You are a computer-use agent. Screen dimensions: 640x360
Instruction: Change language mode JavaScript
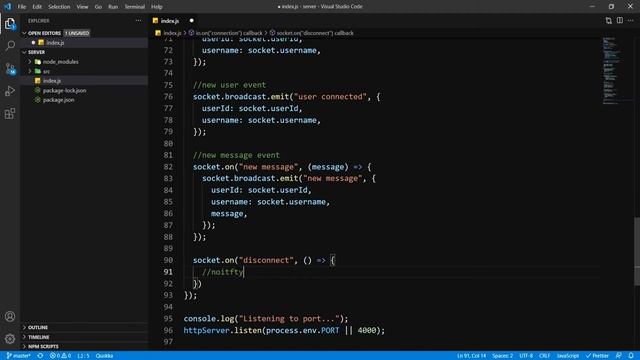568,356
